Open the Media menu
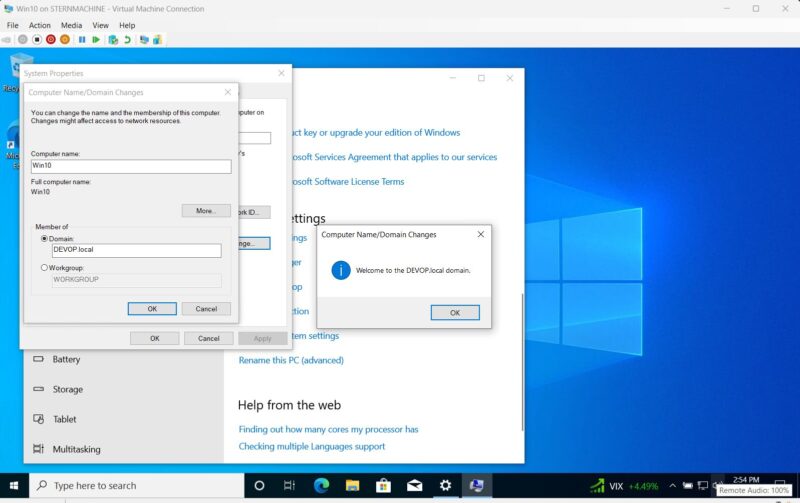 [x=71, y=25]
